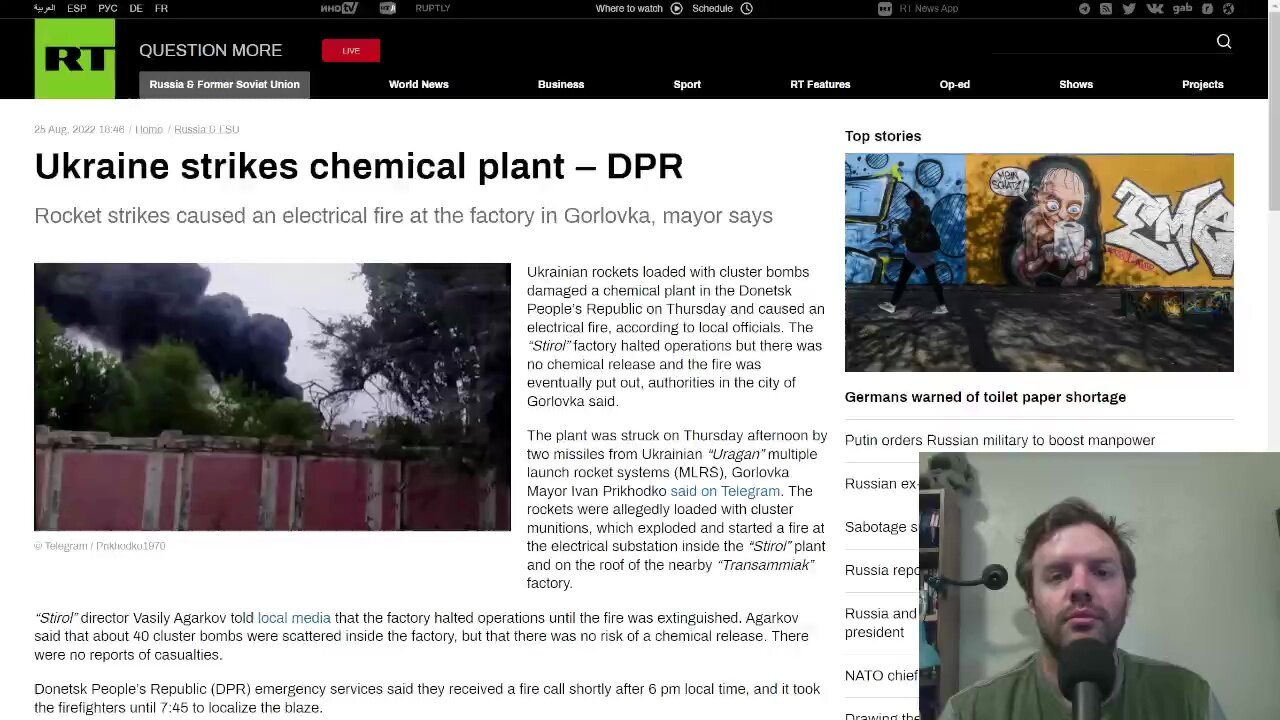Open 'Germans warned of toilet paper shortage' story
Screen dimensions: 1280x720
(985, 397)
